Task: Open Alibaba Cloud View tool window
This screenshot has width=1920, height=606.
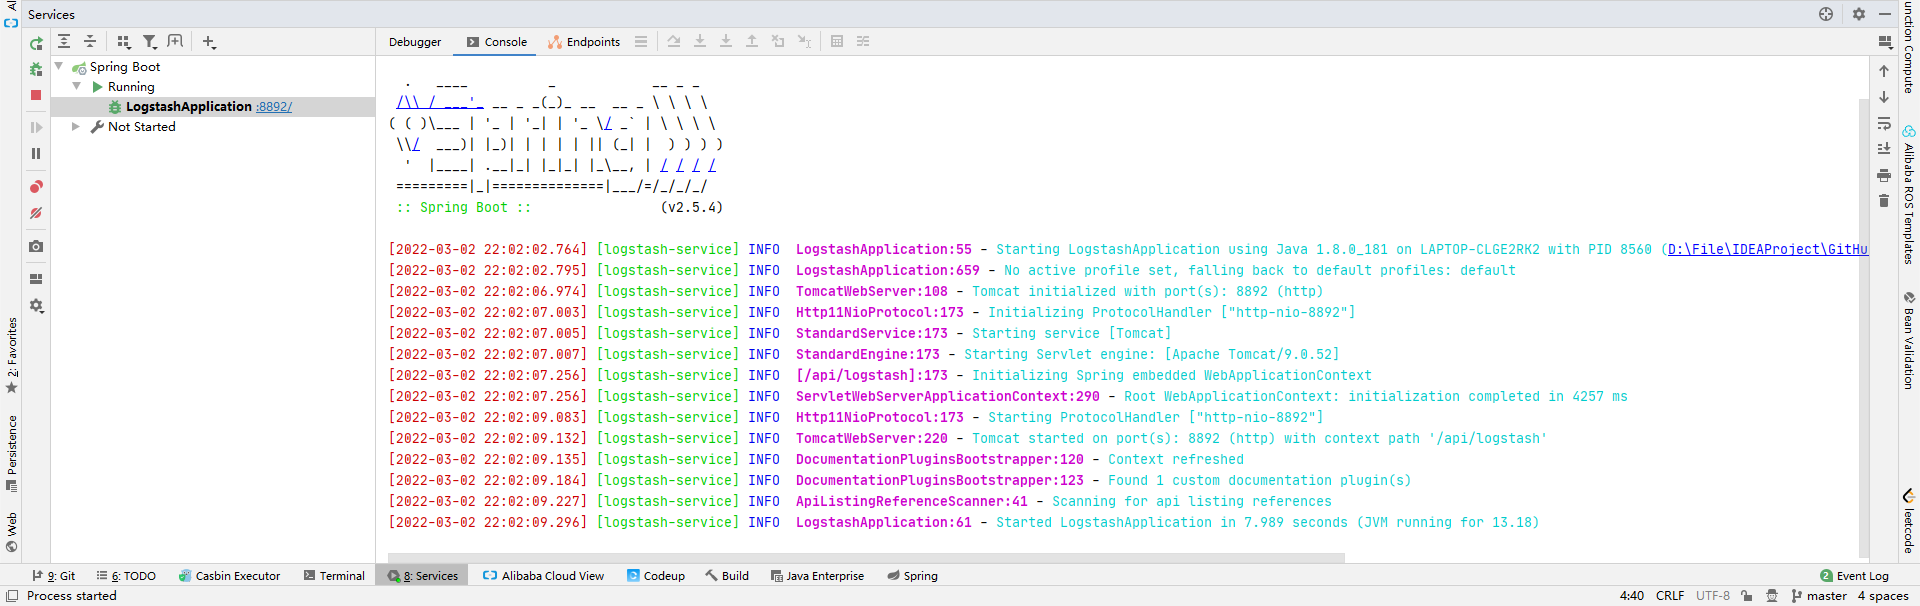Action: pyautogui.click(x=543, y=576)
